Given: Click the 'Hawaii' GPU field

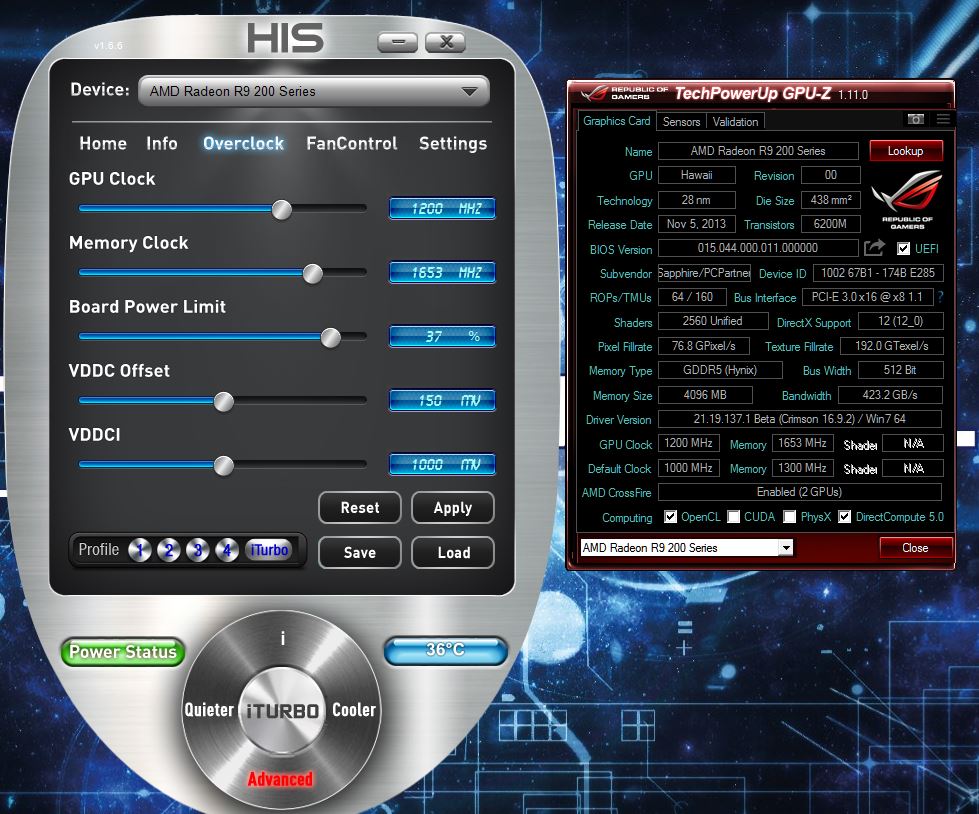Looking at the screenshot, I should 697,175.
